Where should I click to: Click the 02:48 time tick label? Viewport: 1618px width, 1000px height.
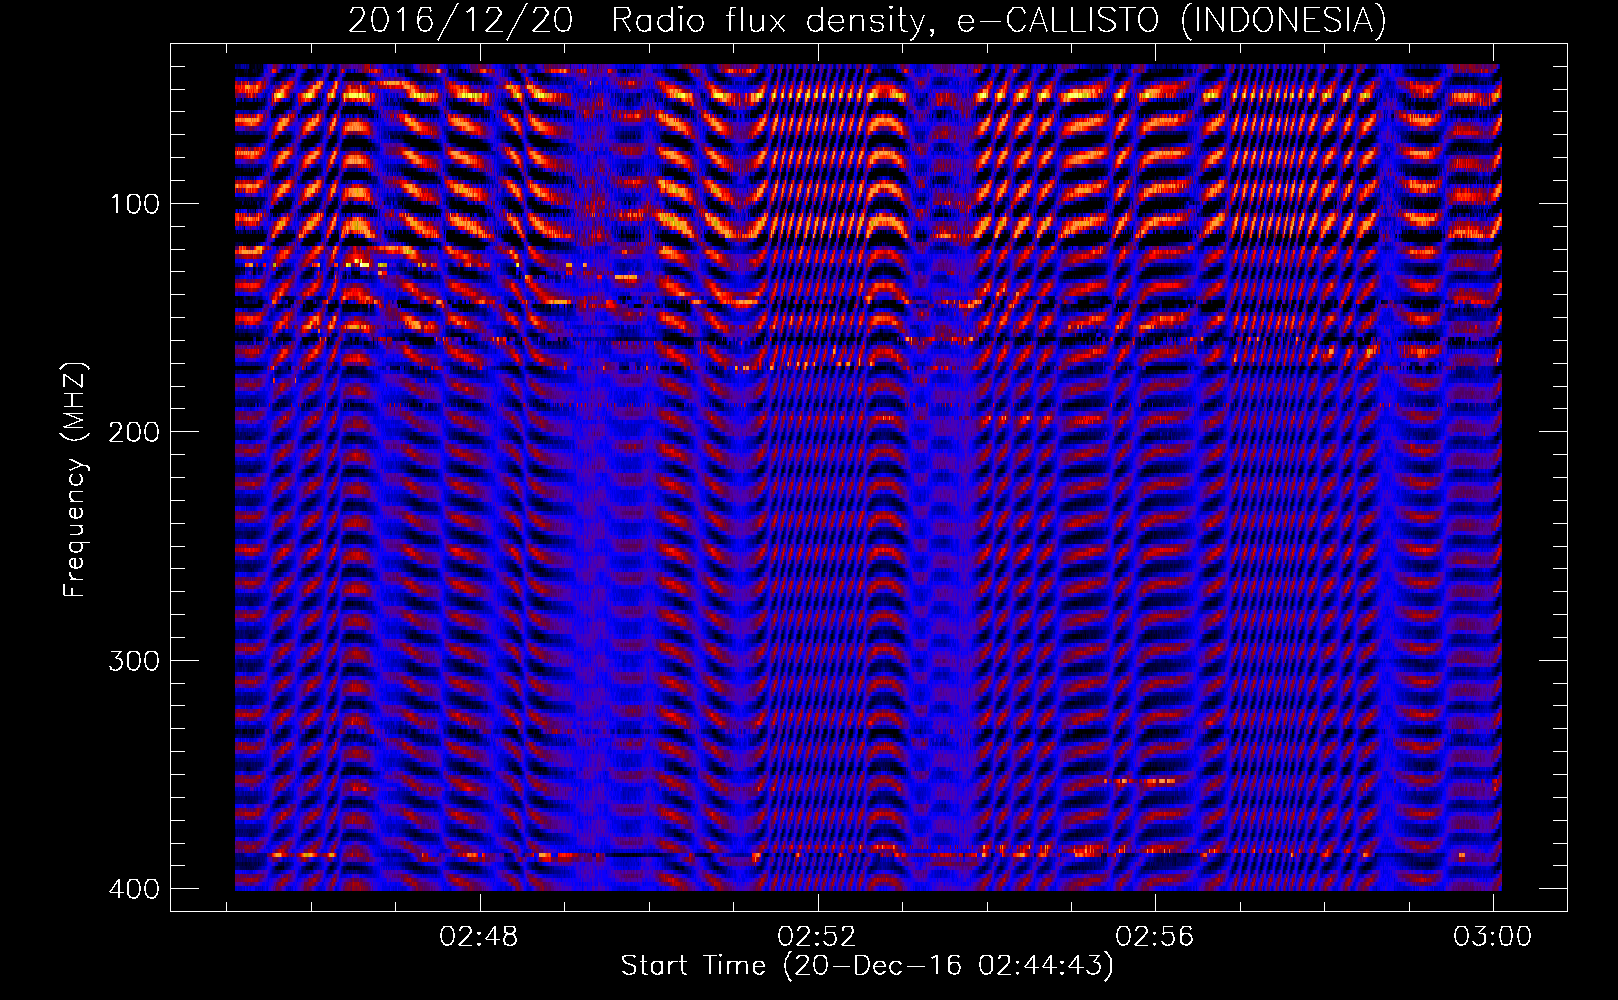coord(479,936)
